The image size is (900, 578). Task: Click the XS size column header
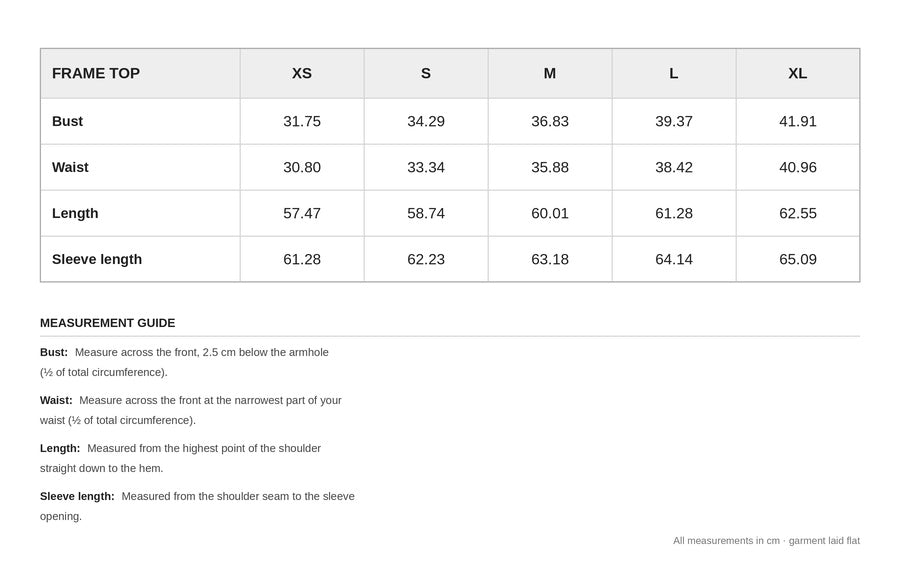click(302, 73)
